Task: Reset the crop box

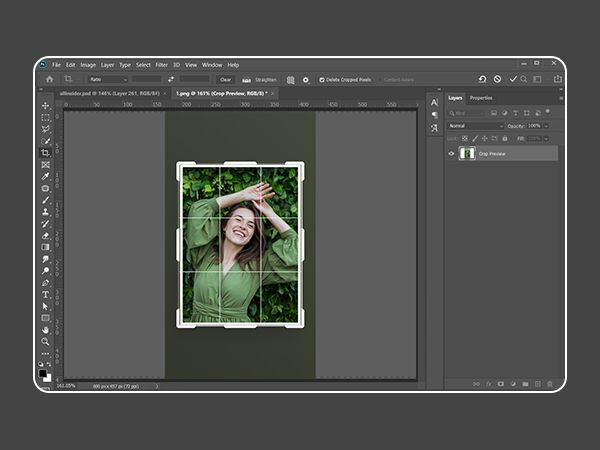Action: (x=483, y=79)
